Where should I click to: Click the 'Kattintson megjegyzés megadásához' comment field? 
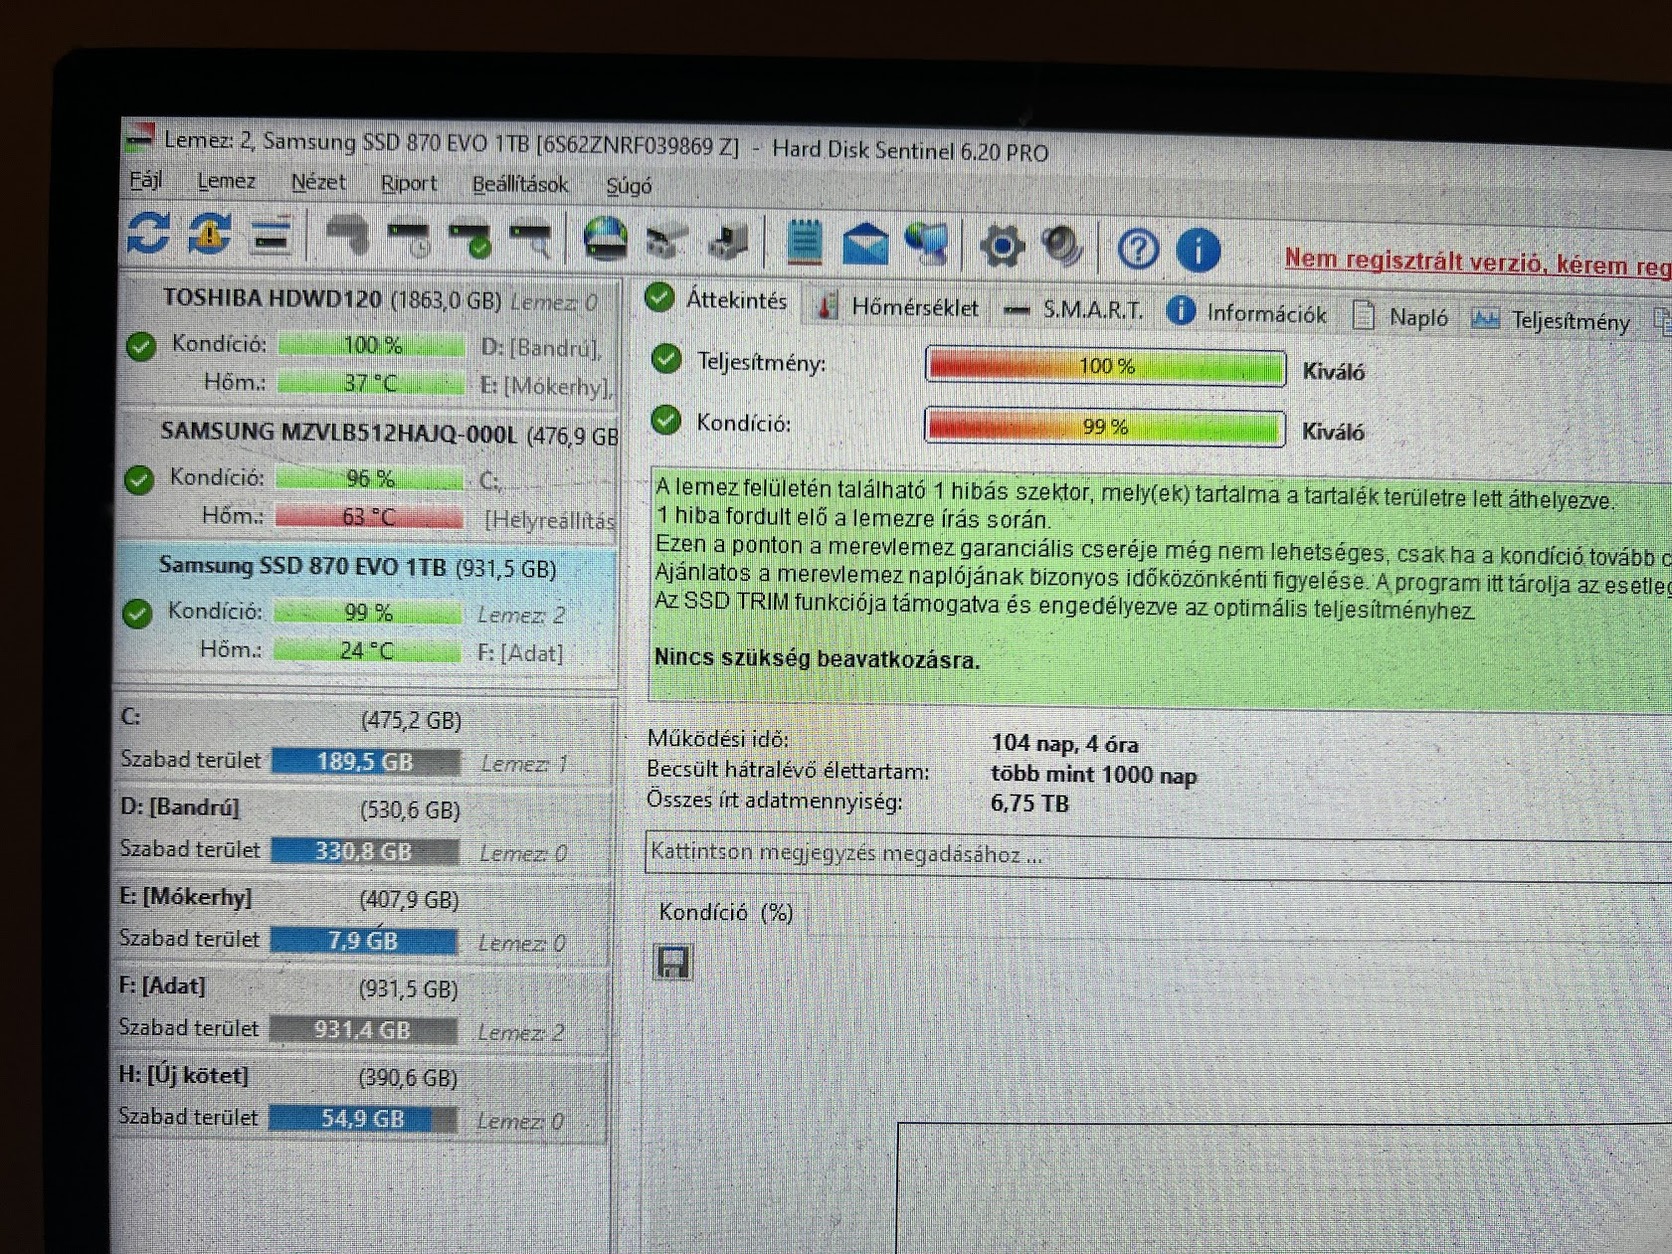(1158, 855)
